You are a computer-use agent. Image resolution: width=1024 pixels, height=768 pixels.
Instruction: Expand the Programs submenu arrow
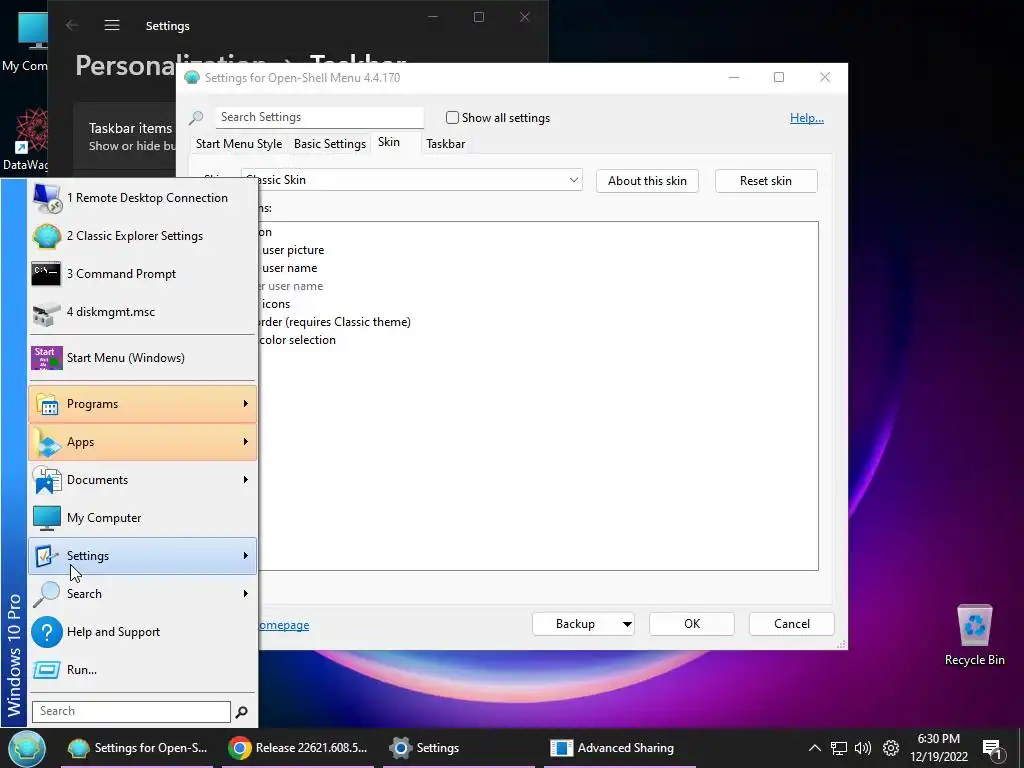246,404
